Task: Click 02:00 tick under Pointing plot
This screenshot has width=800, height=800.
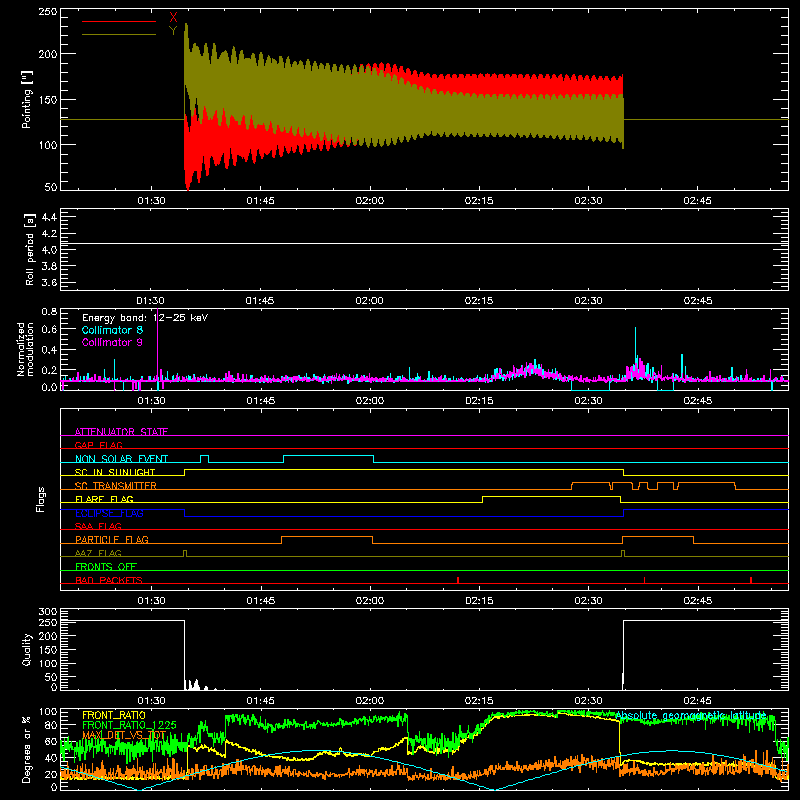Action: point(370,201)
